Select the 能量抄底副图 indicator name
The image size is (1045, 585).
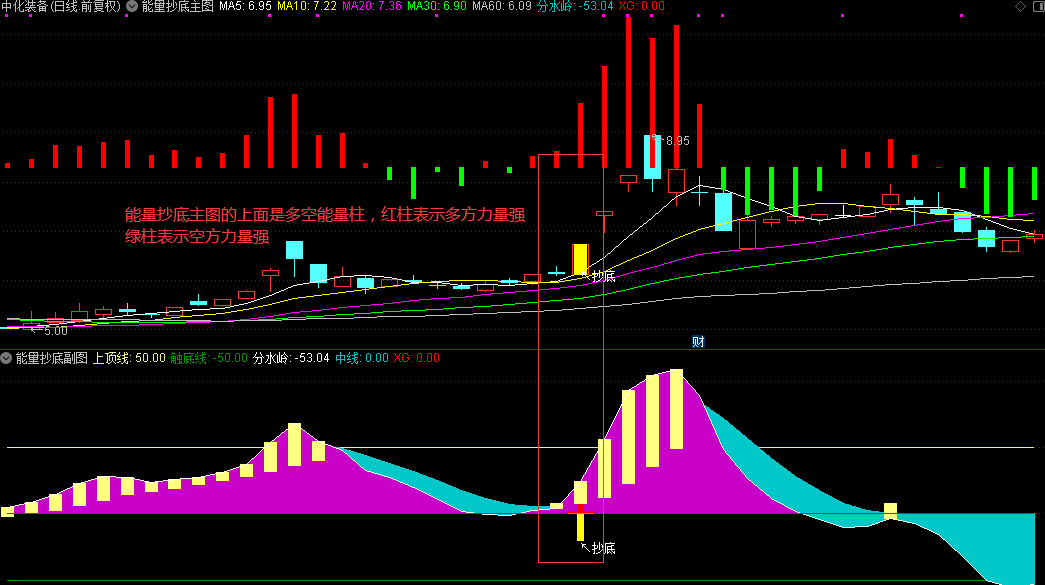tap(51, 358)
